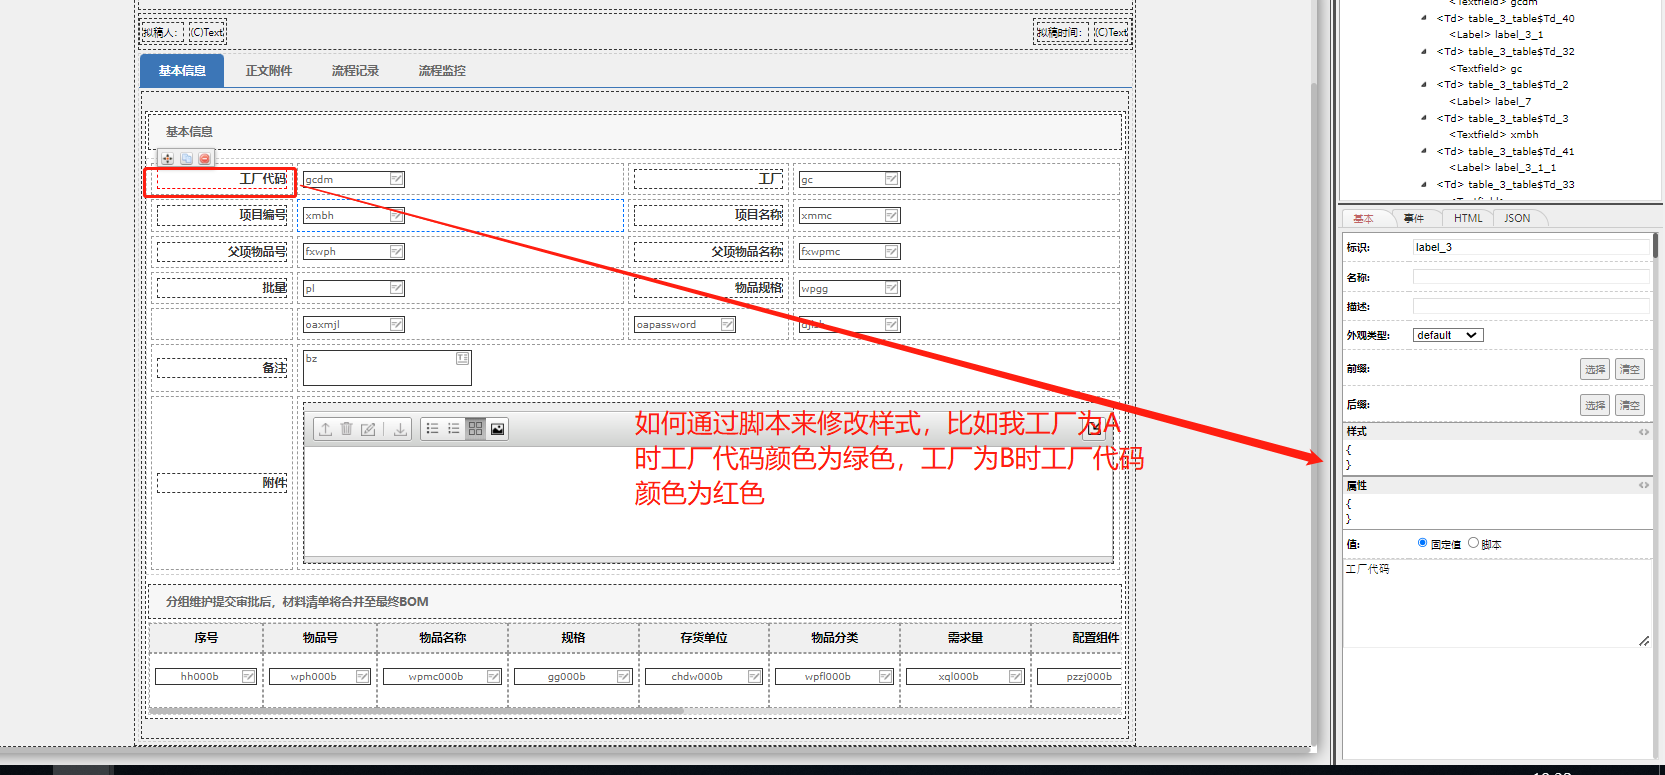
Task: Open the 基本 properties tab
Action: 1363,218
